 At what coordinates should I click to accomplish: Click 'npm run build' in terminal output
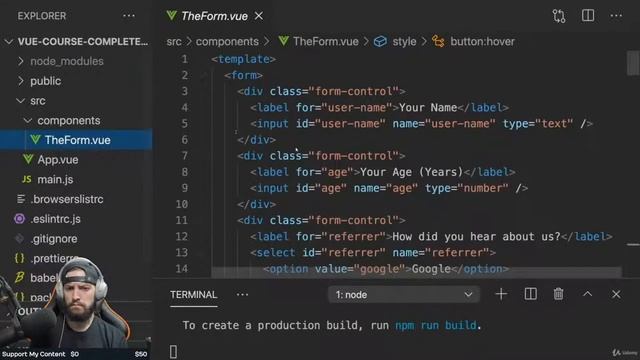coord(436,325)
